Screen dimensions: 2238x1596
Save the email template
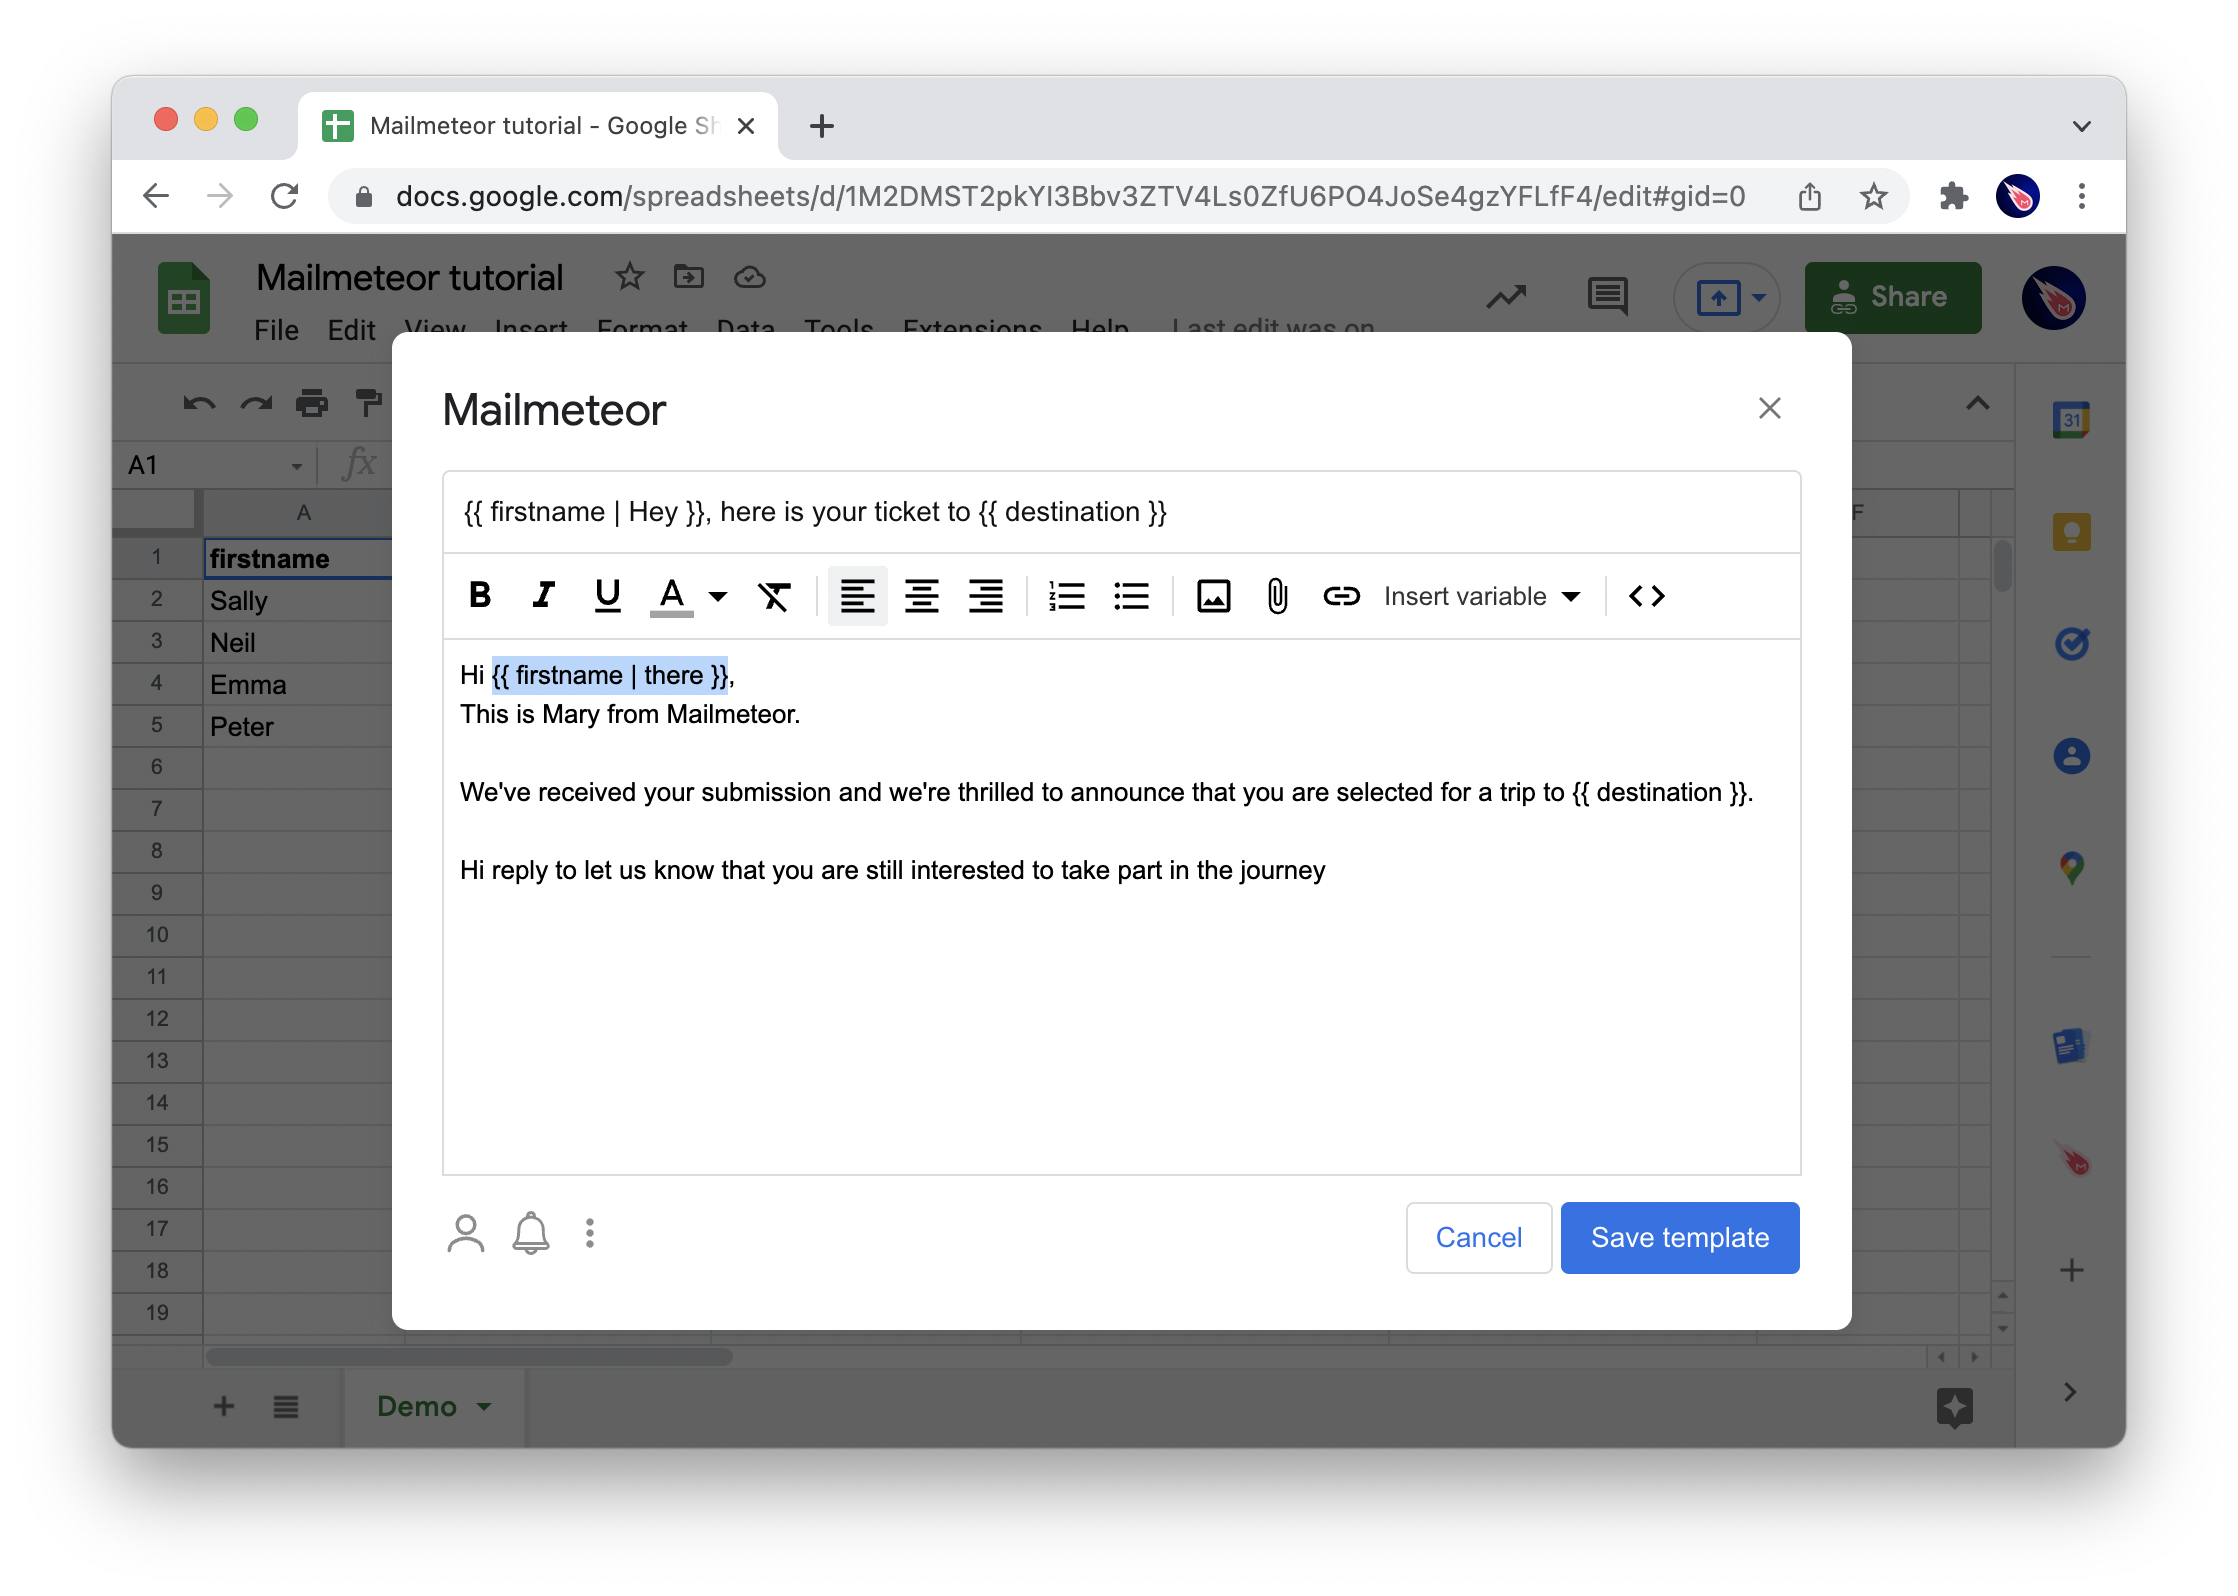[x=1679, y=1237]
